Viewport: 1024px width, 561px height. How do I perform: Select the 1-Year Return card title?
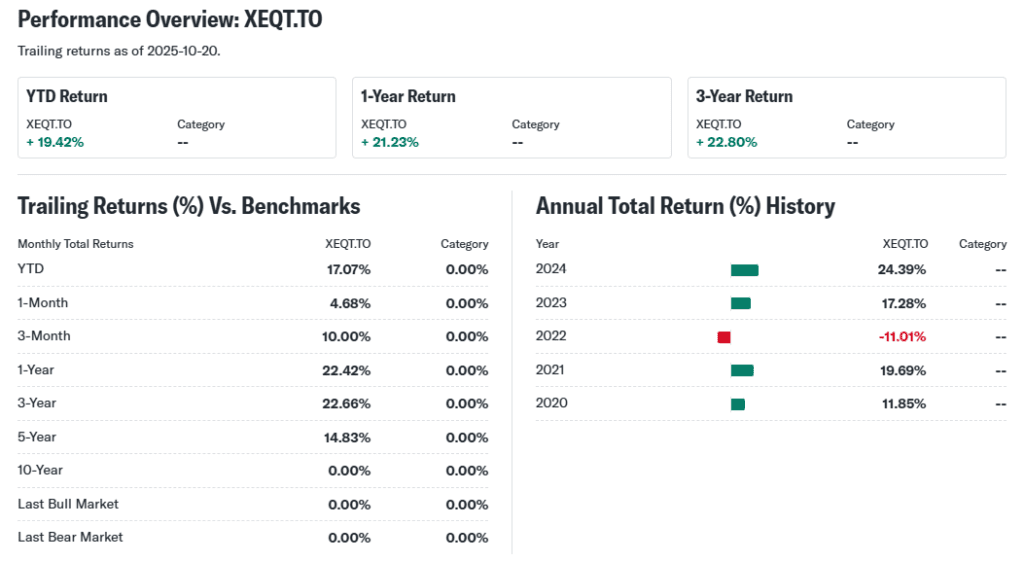(408, 97)
